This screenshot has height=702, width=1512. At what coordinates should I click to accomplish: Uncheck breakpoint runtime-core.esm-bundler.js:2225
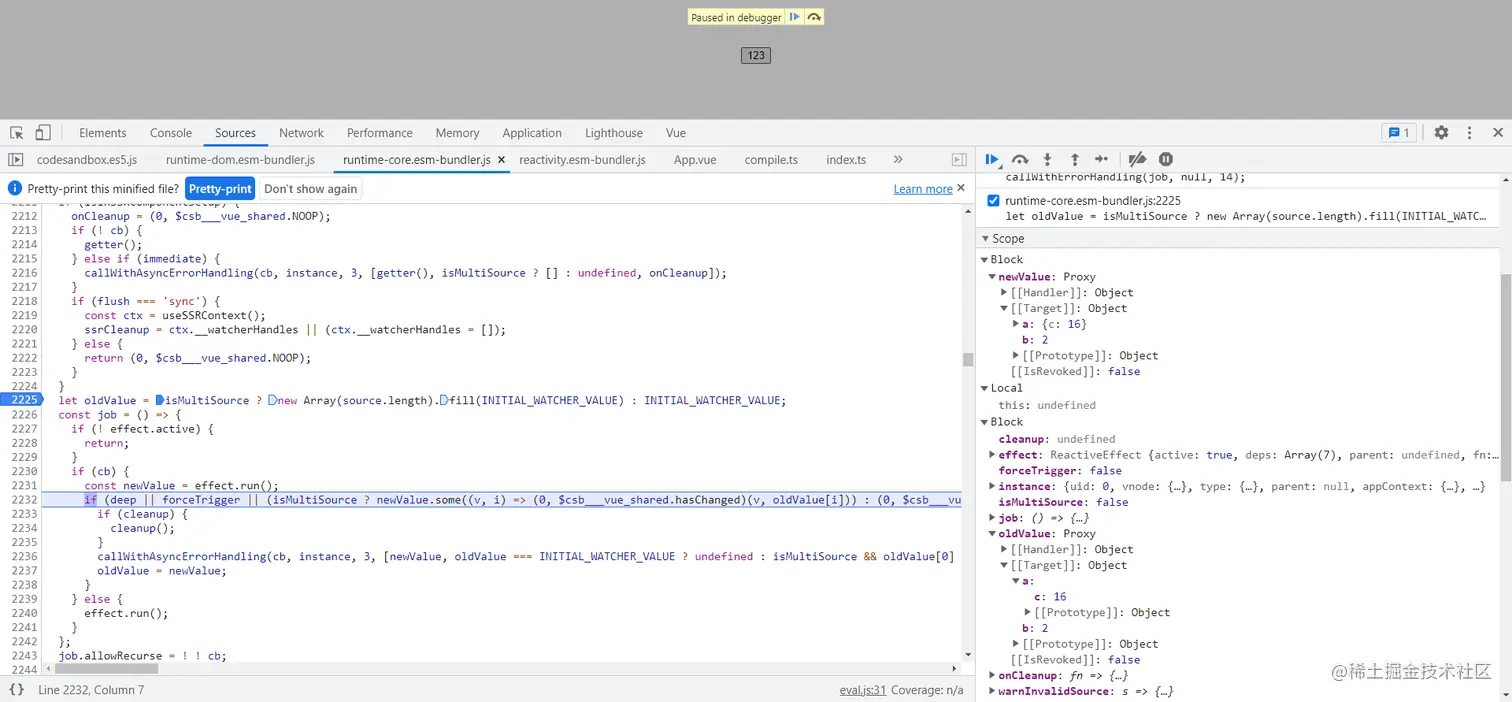(x=993, y=201)
